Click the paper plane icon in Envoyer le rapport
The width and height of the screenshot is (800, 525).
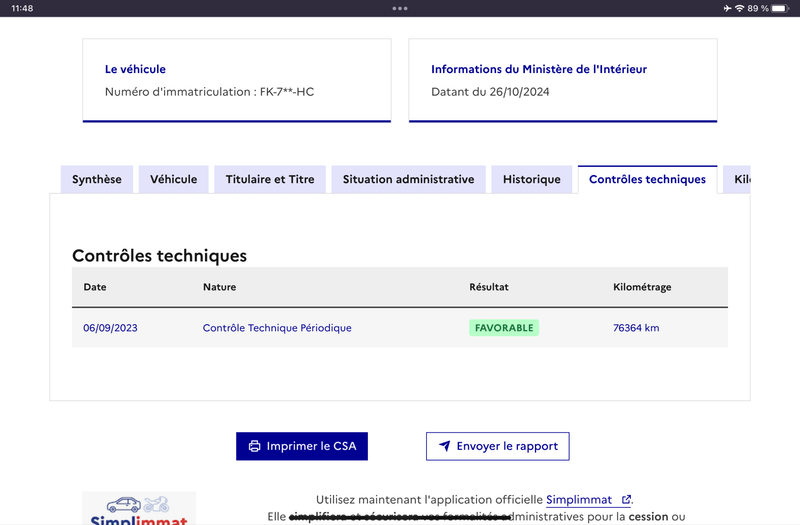(444, 446)
